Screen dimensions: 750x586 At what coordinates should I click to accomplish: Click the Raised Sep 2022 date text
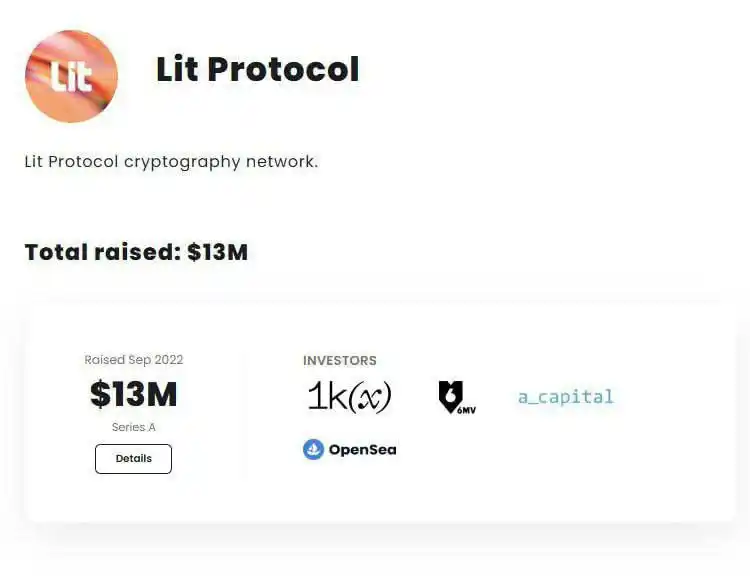tap(134, 360)
